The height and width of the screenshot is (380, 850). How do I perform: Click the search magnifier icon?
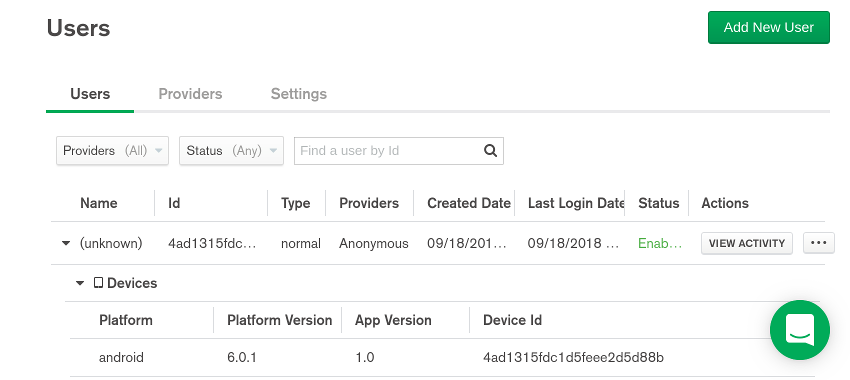[490, 151]
